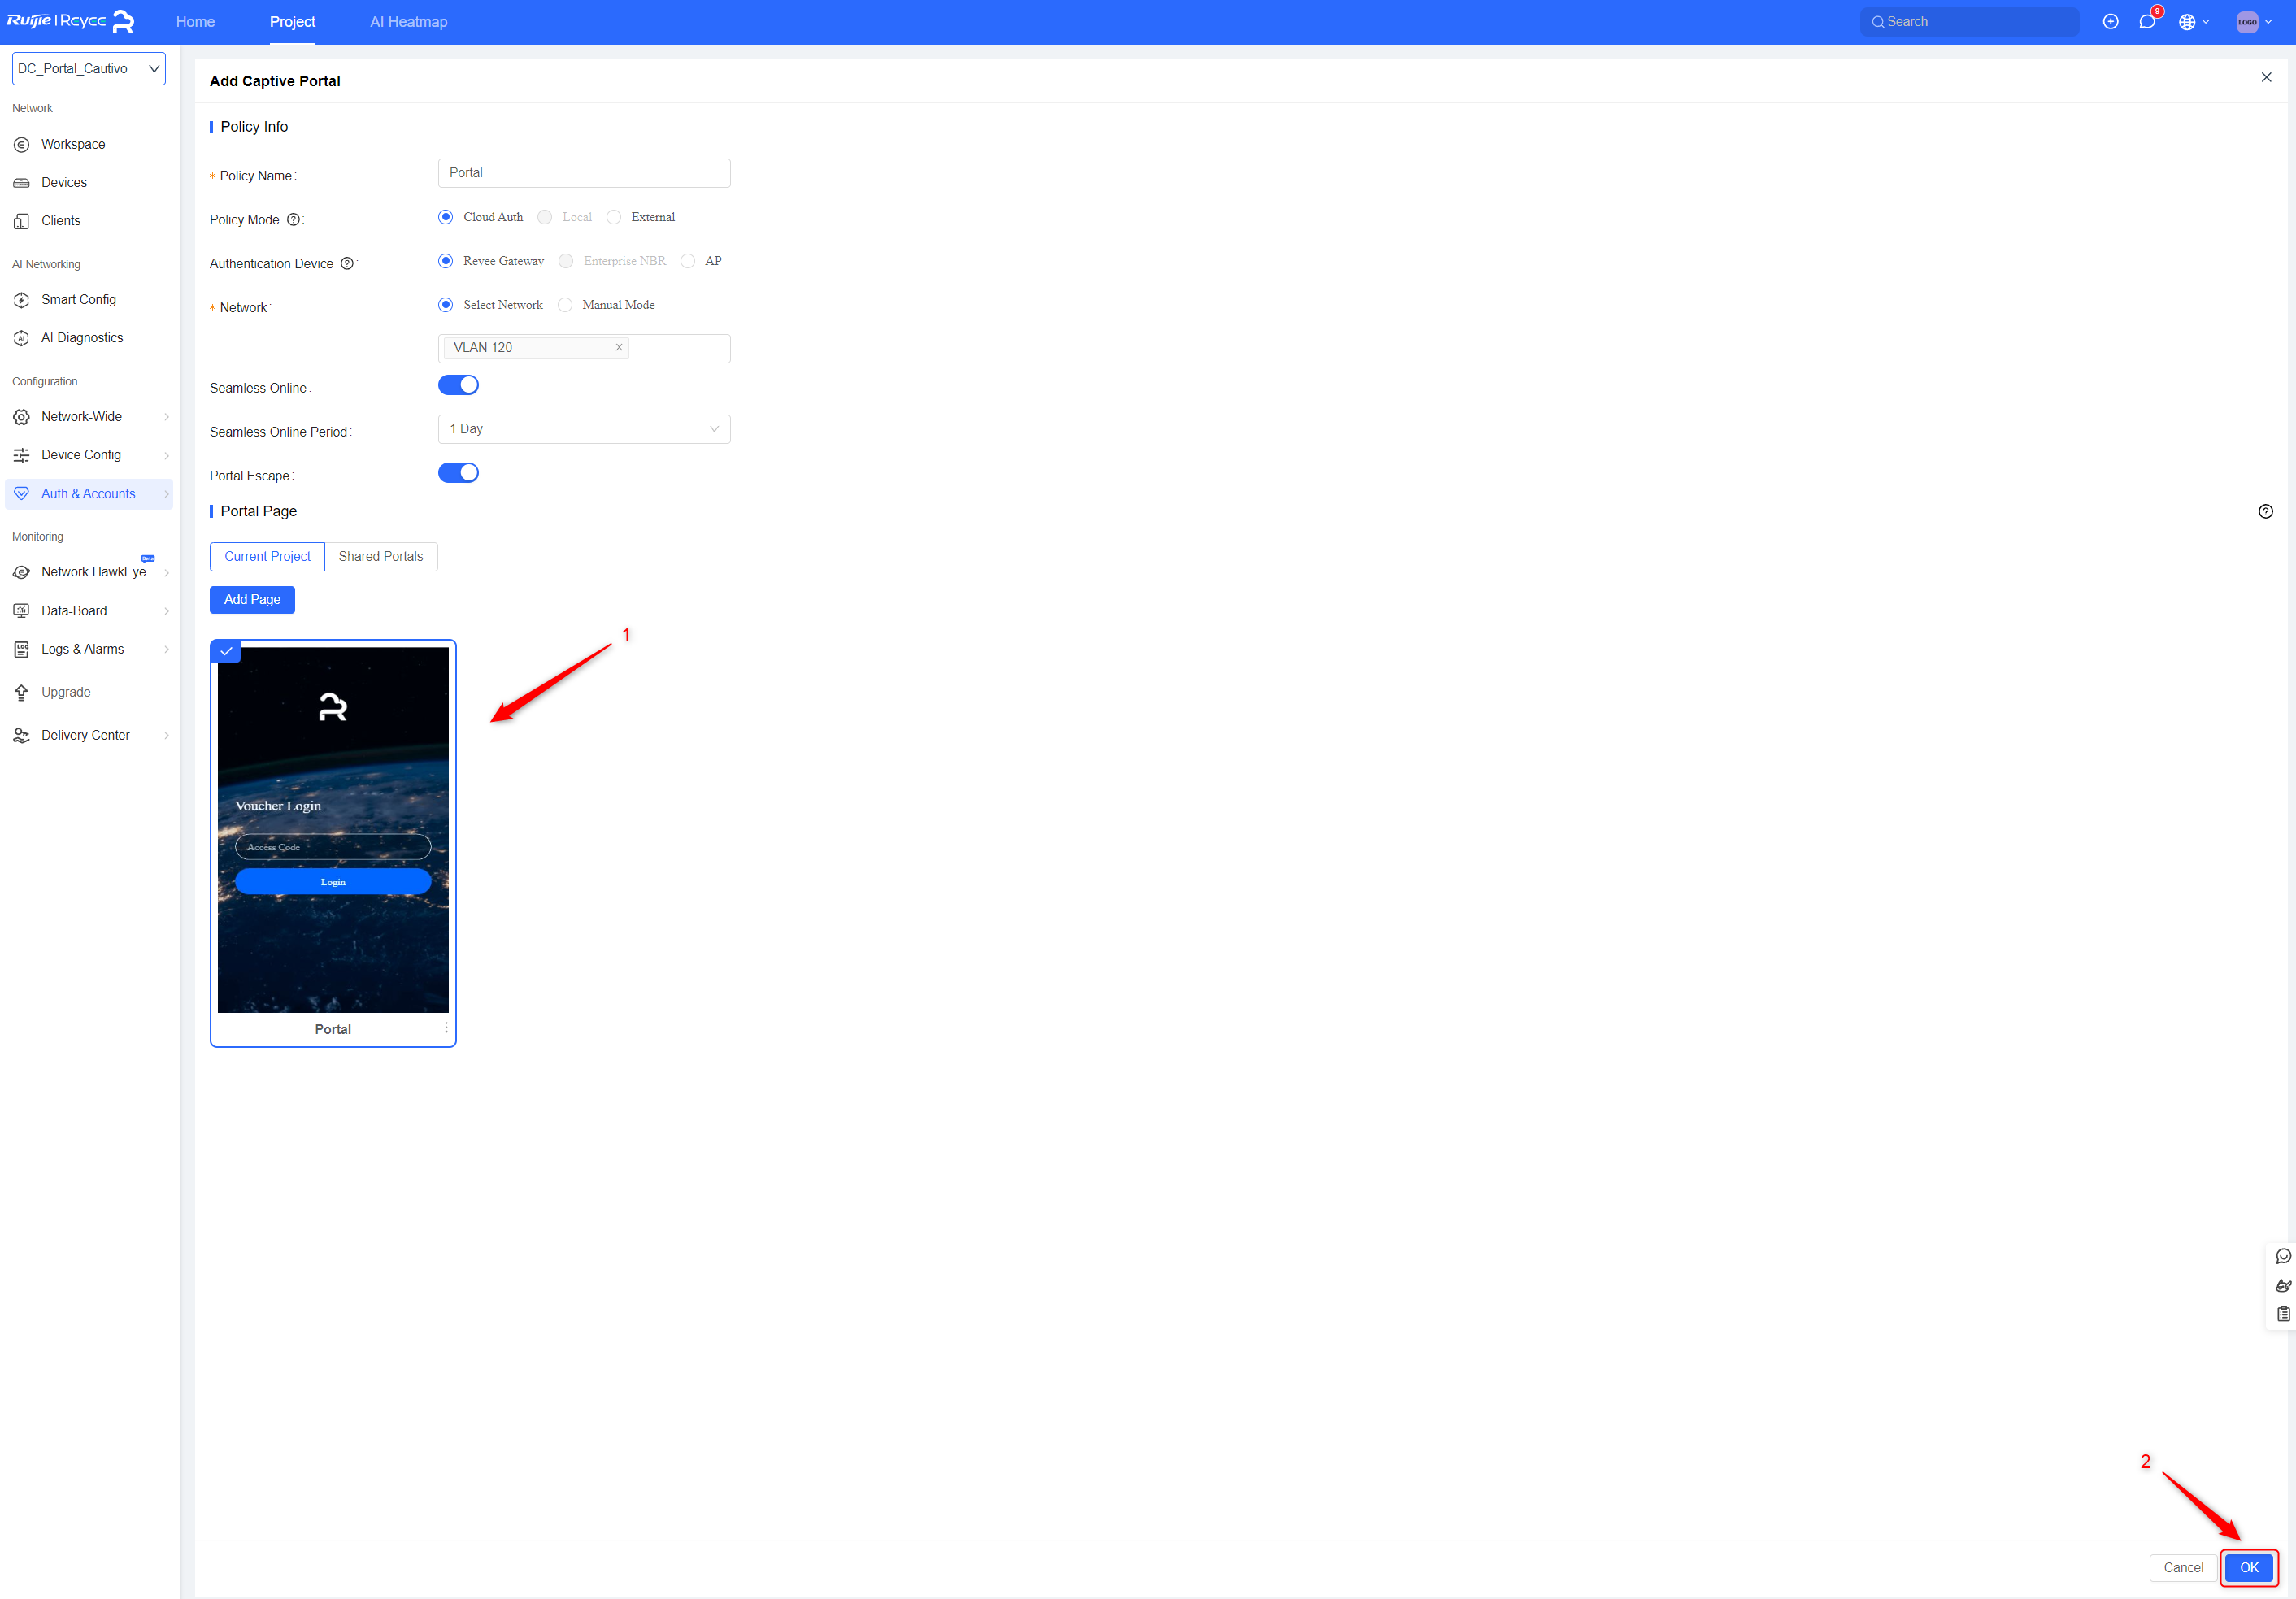
Task: Click the Devices sidebar icon
Action: pos(21,182)
